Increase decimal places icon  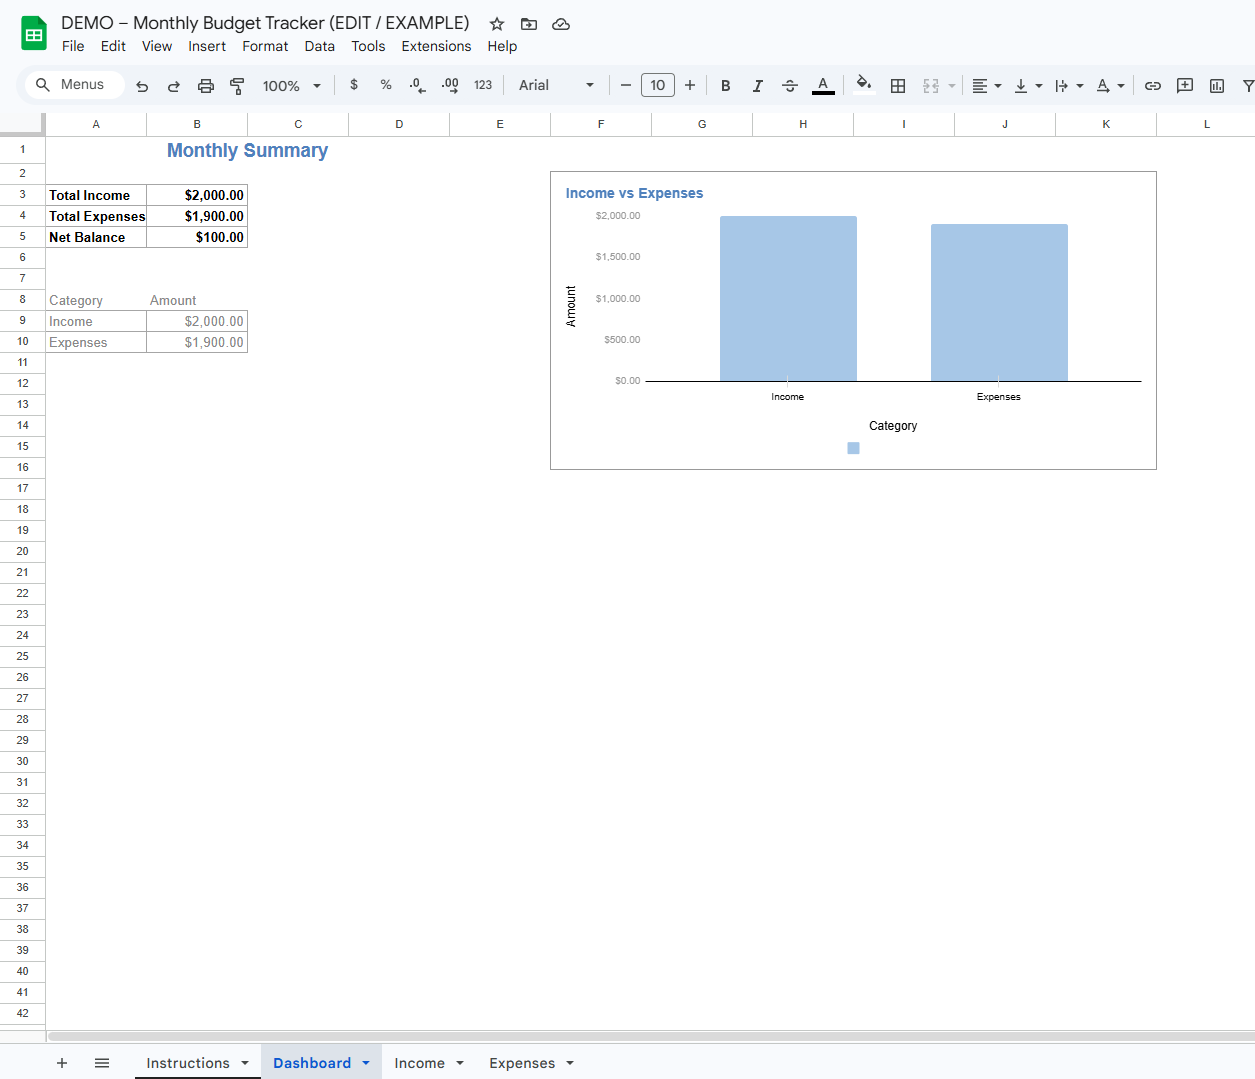450,85
